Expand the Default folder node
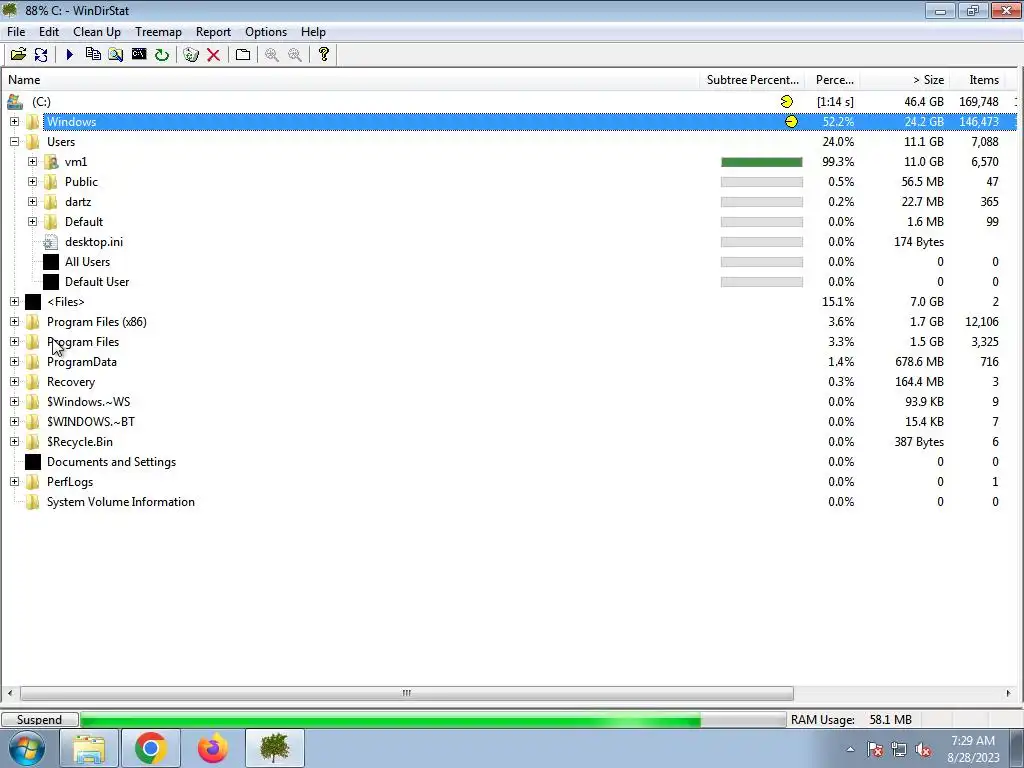The height and width of the screenshot is (768, 1024). [x=33, y=222]
